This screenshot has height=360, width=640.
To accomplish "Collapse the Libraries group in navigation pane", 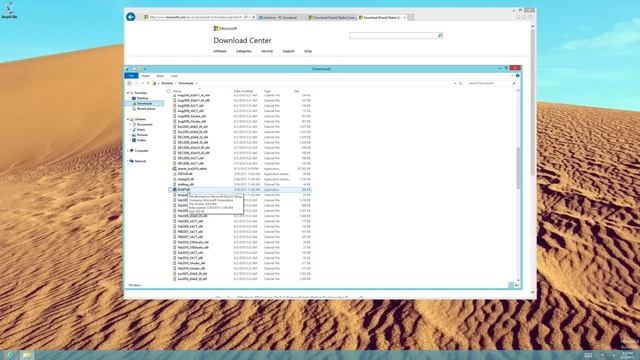I will click(127, 119).
